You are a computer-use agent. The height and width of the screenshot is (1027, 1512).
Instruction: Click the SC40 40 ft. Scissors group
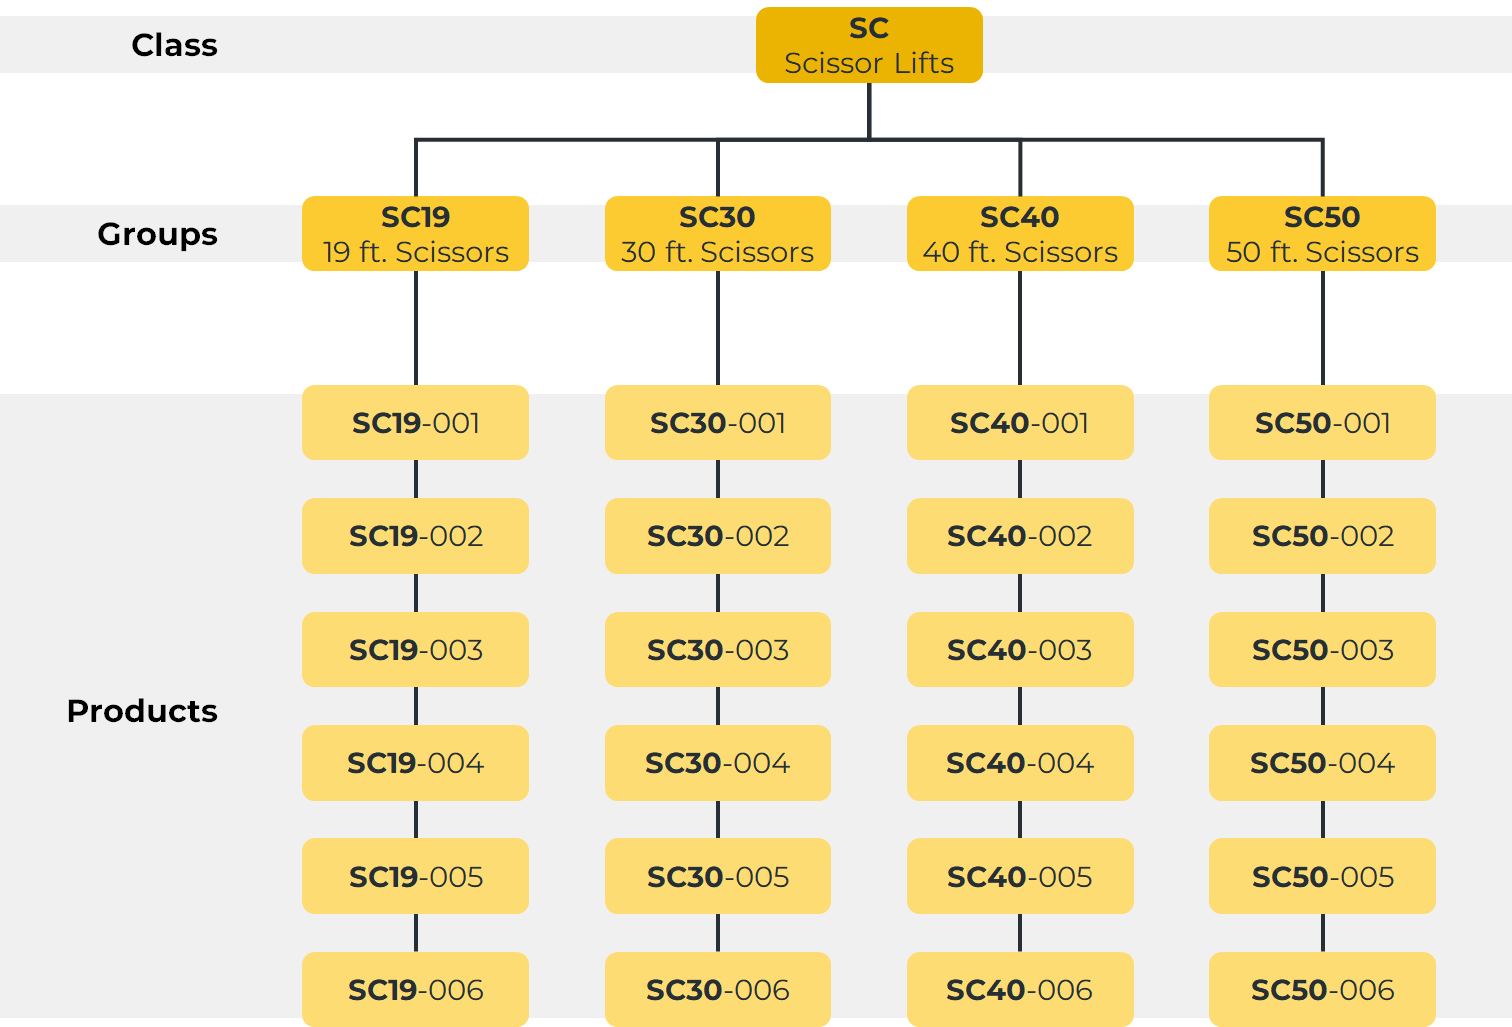1020,234
